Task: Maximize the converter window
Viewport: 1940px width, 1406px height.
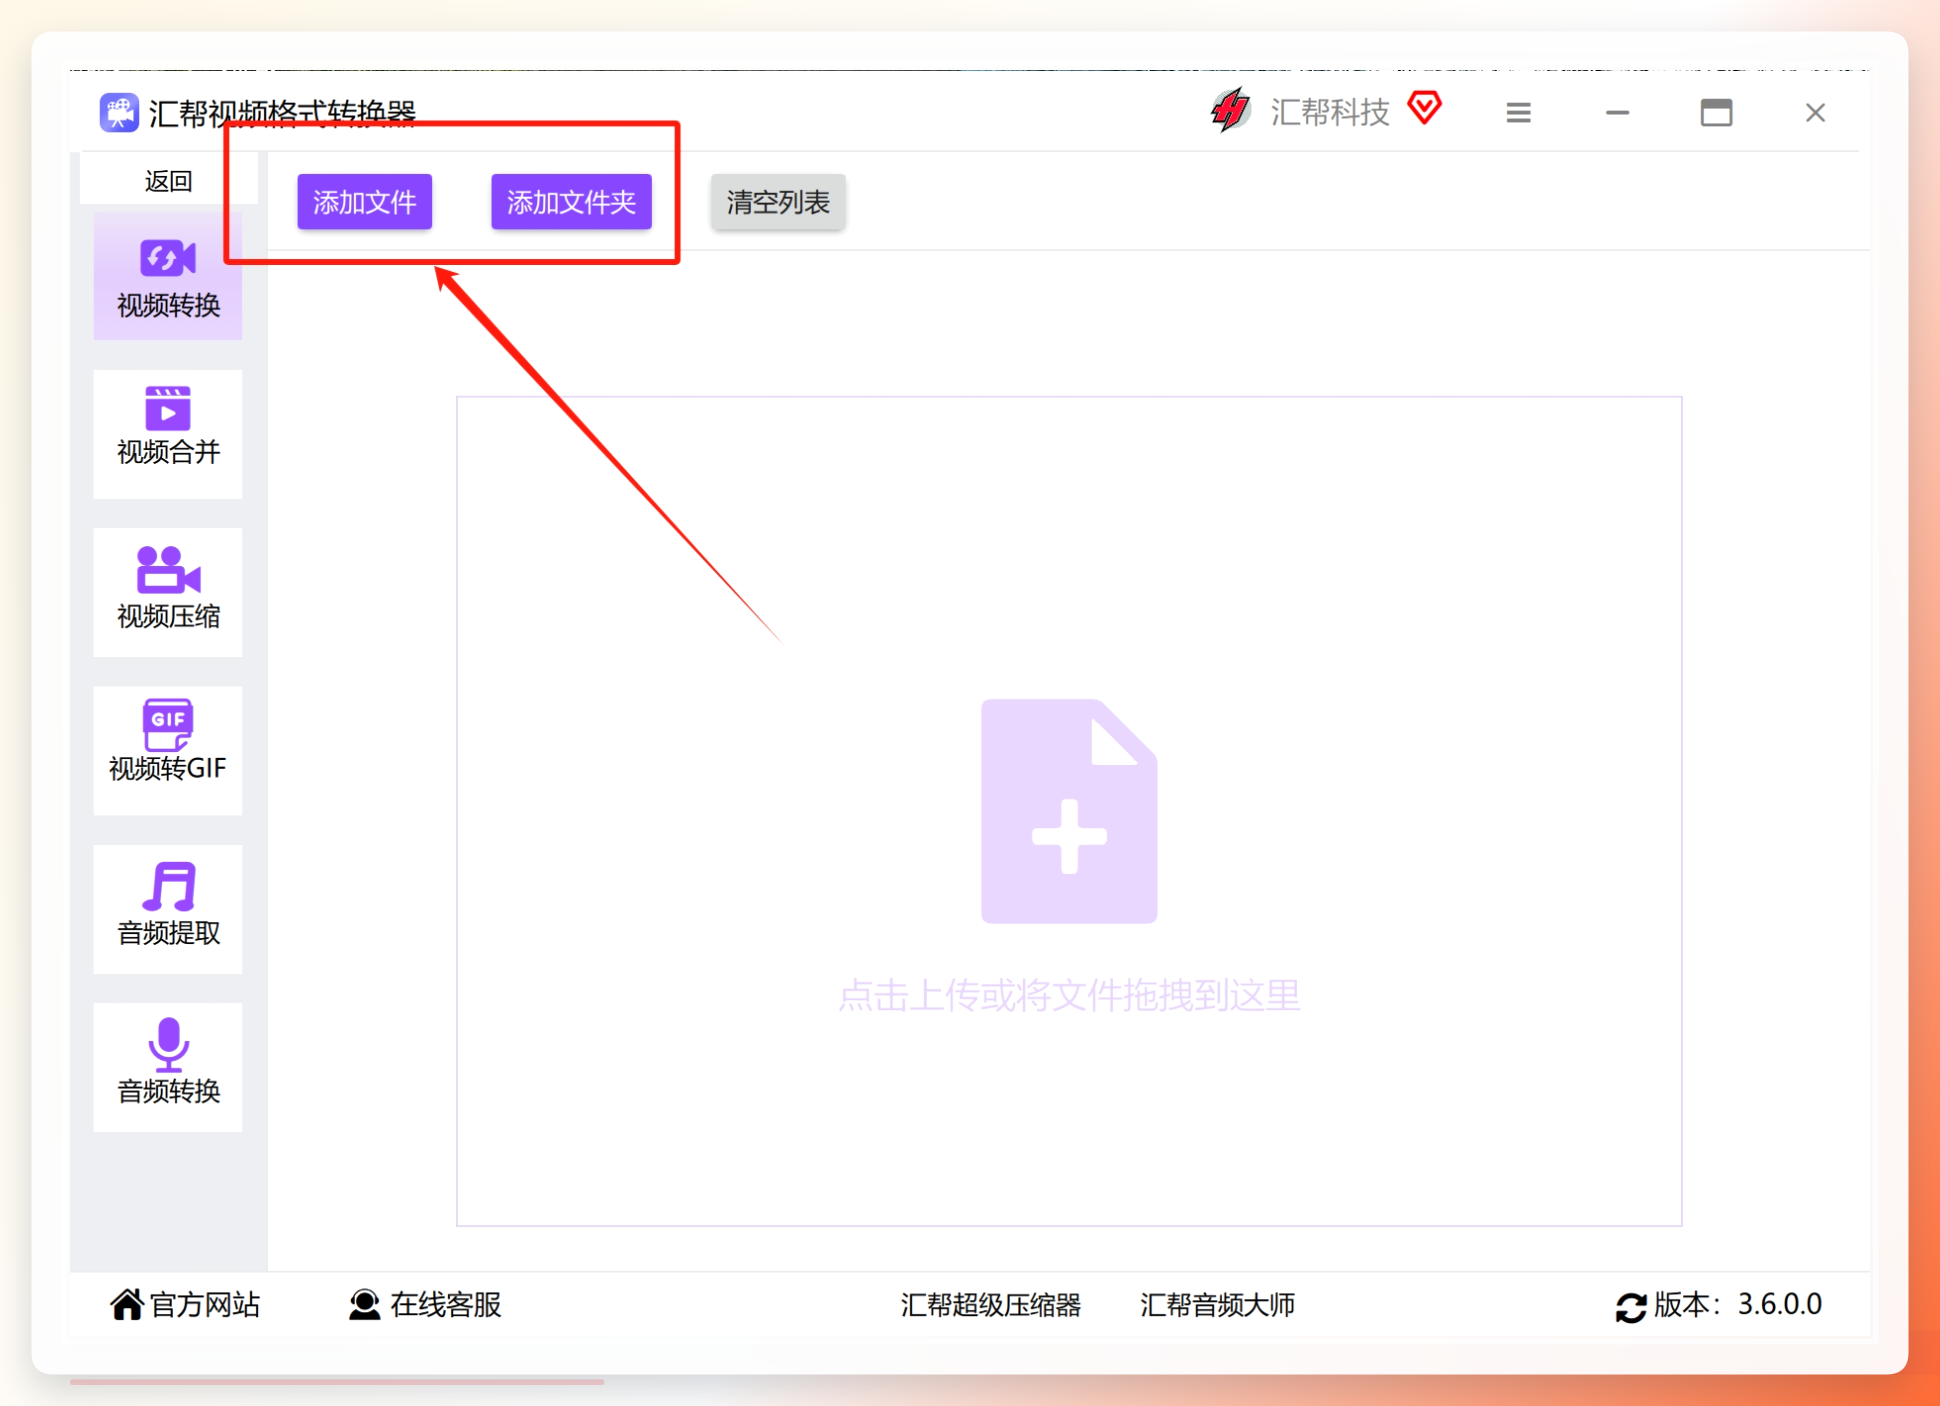Action: click(1716, 113)
